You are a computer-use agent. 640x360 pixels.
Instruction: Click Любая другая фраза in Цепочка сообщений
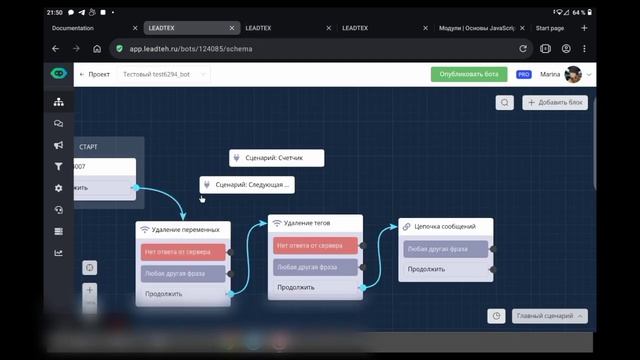[x=446, y=249]
